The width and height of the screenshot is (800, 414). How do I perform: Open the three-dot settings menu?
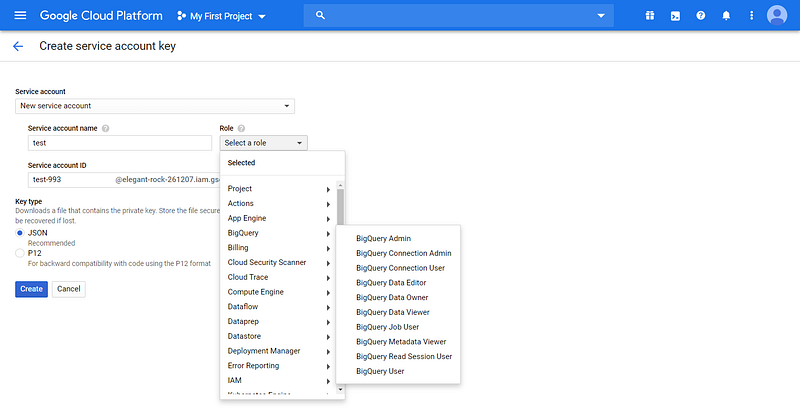pos(751,15)
